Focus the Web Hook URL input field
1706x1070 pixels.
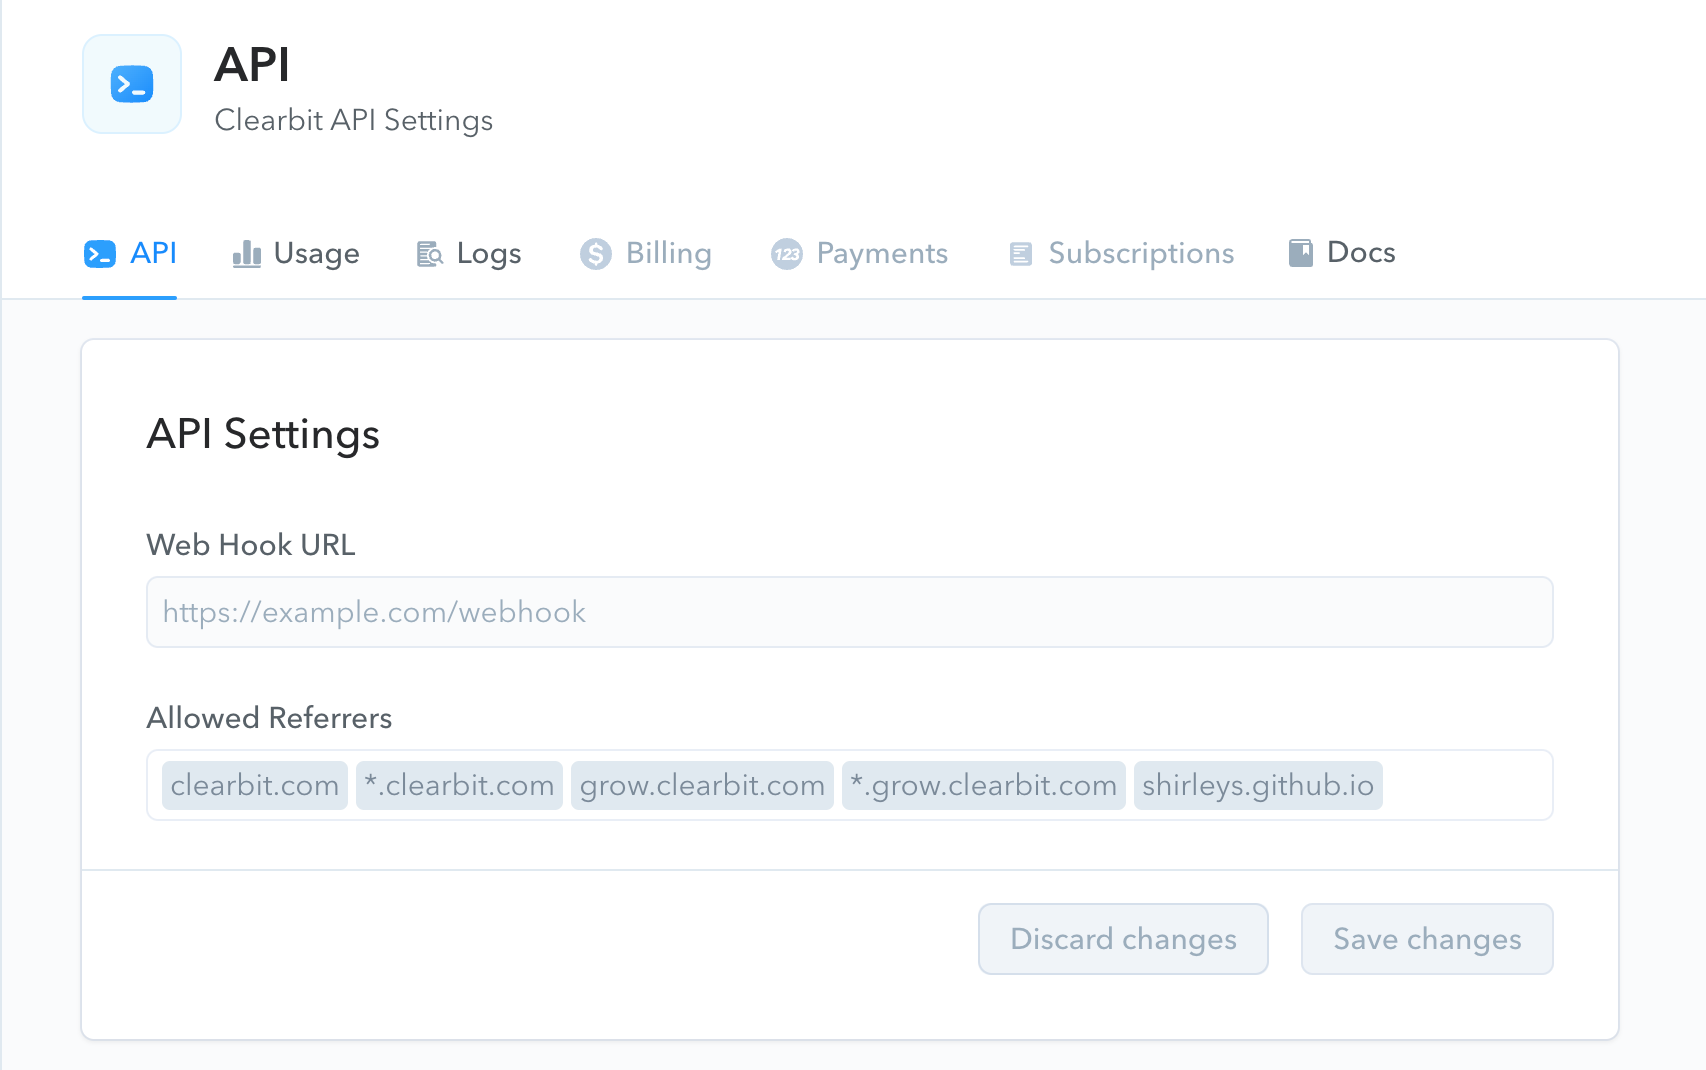pyautogui.click(x=850, y=612)
